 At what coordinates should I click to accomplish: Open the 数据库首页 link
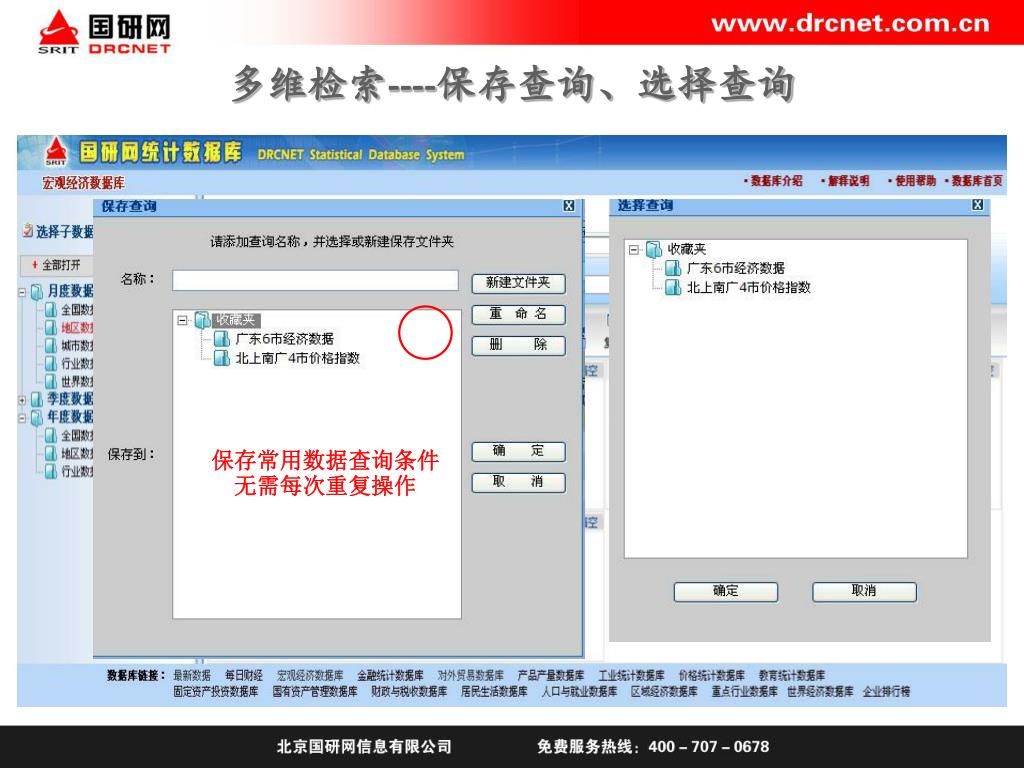click(977, 181)
